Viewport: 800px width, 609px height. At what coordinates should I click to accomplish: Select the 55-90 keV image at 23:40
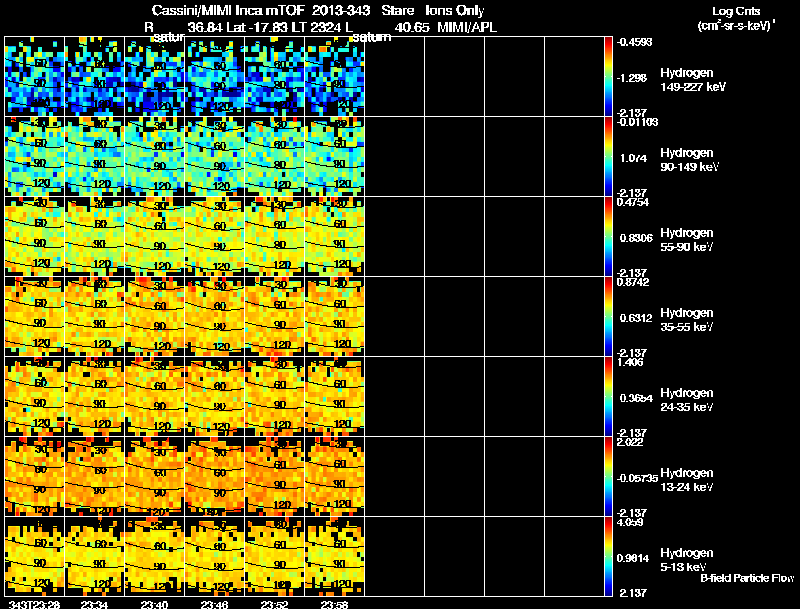point(154,237)
